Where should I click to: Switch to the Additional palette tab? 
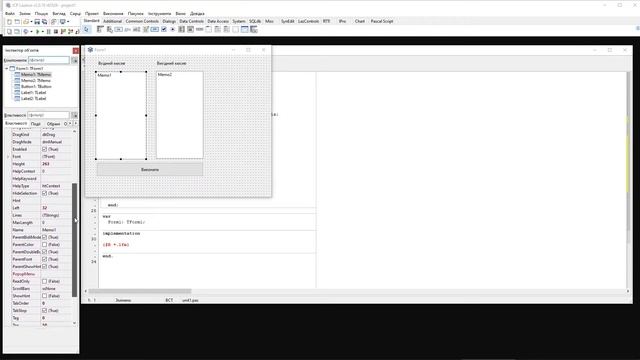(x=112, y=21)
